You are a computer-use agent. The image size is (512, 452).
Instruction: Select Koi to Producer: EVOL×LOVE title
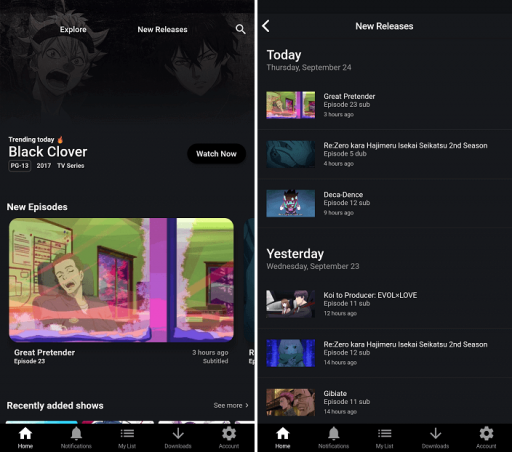370,295
